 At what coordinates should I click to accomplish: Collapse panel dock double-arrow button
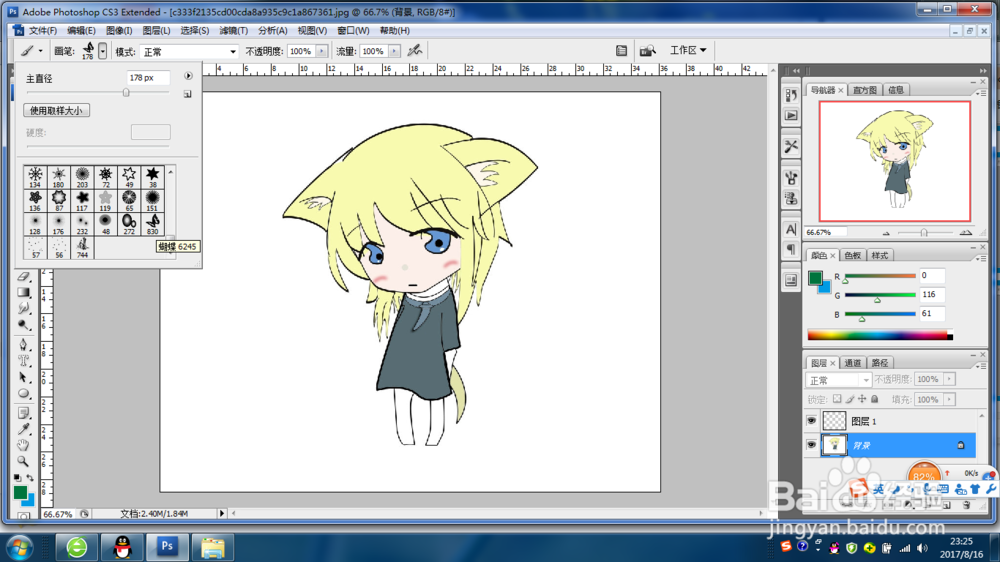point(983,71)
